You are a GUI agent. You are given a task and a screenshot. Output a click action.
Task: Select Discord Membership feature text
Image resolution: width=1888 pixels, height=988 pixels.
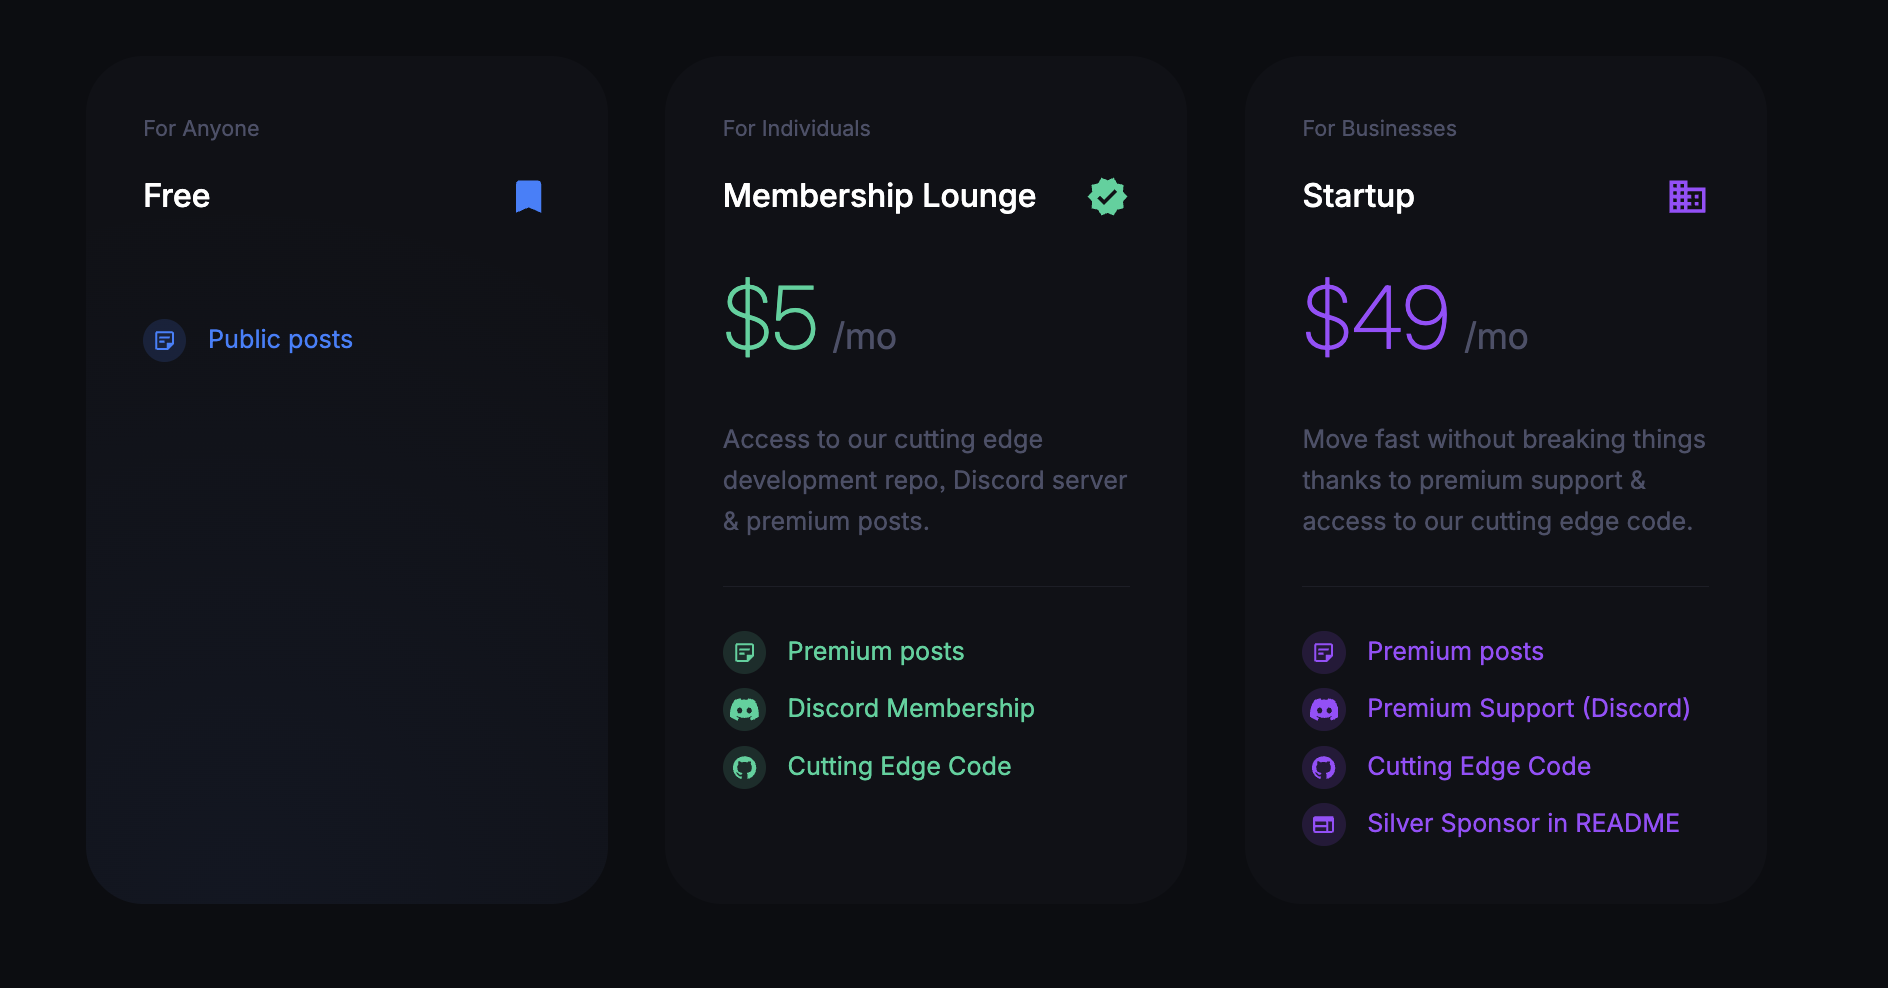pyautogui.click(x=911, y=708)
